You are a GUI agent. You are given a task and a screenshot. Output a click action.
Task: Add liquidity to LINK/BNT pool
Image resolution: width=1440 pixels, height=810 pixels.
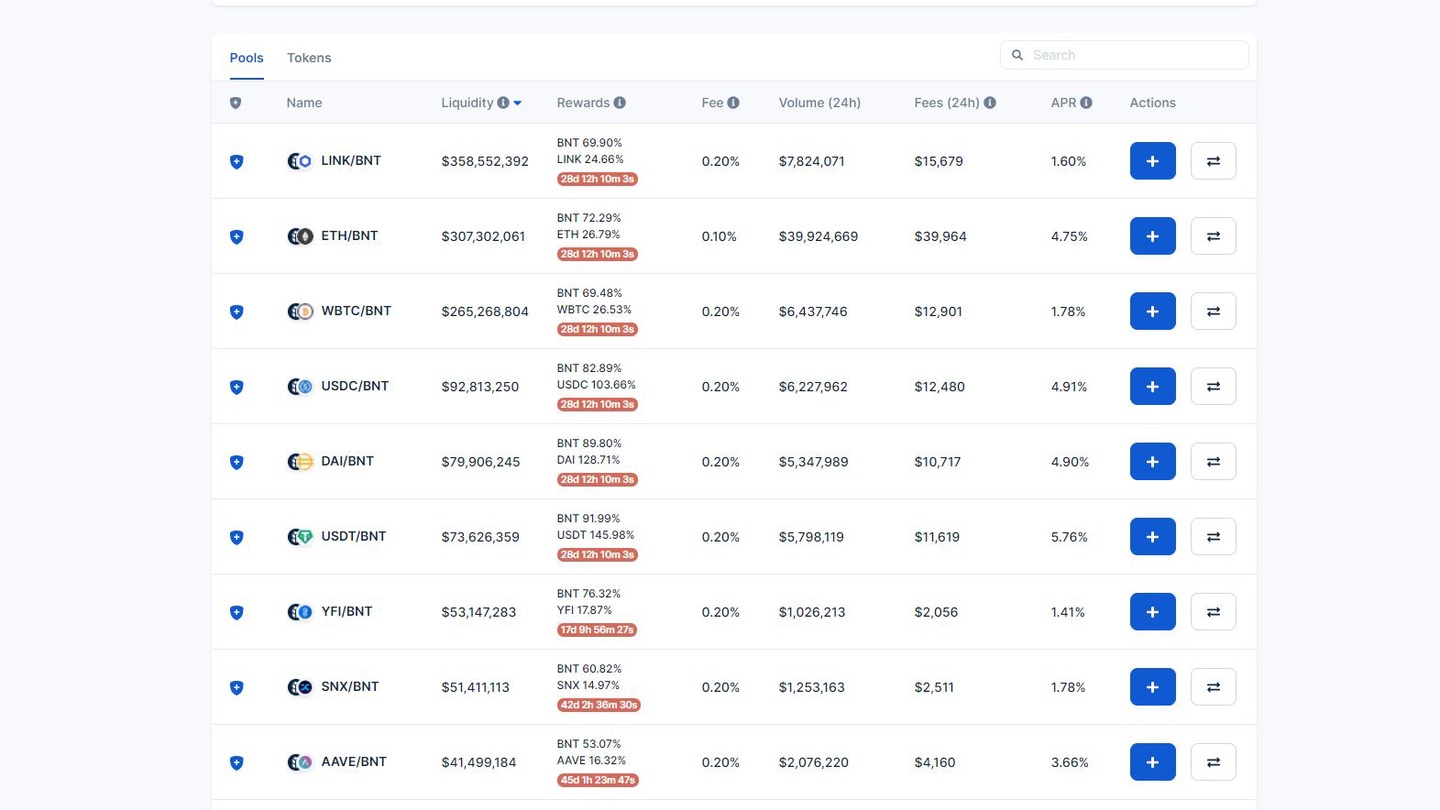pos(1152,161)
